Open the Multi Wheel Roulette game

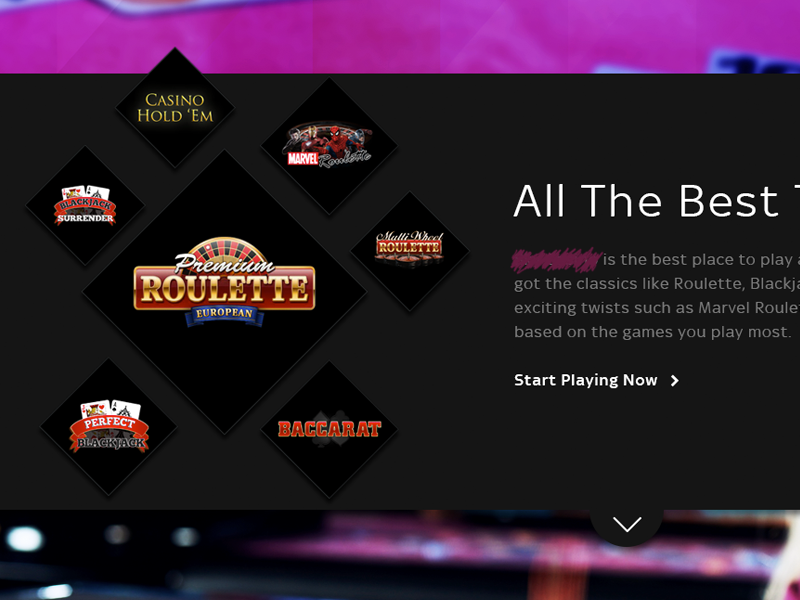[410, 251]
